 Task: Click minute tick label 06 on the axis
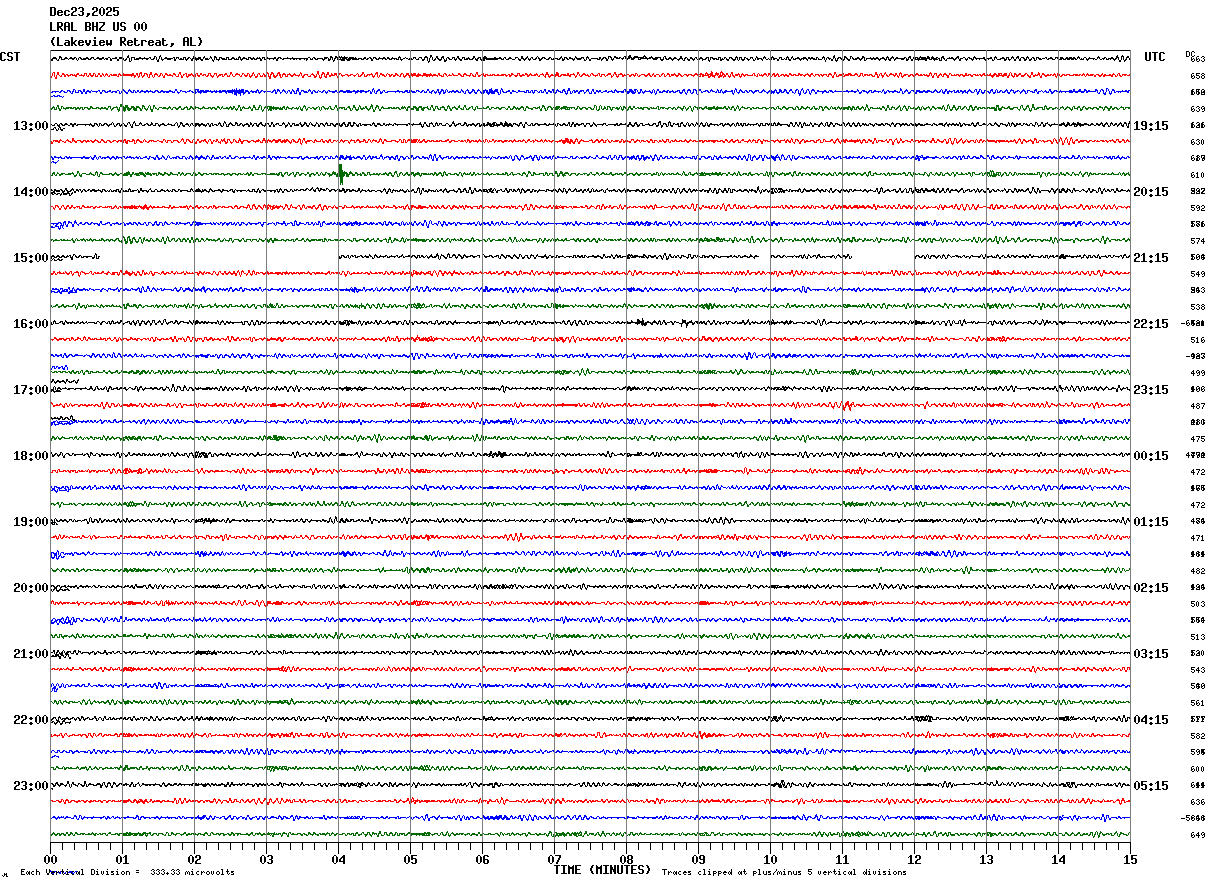pyautogui.click(x=482, y=859)
